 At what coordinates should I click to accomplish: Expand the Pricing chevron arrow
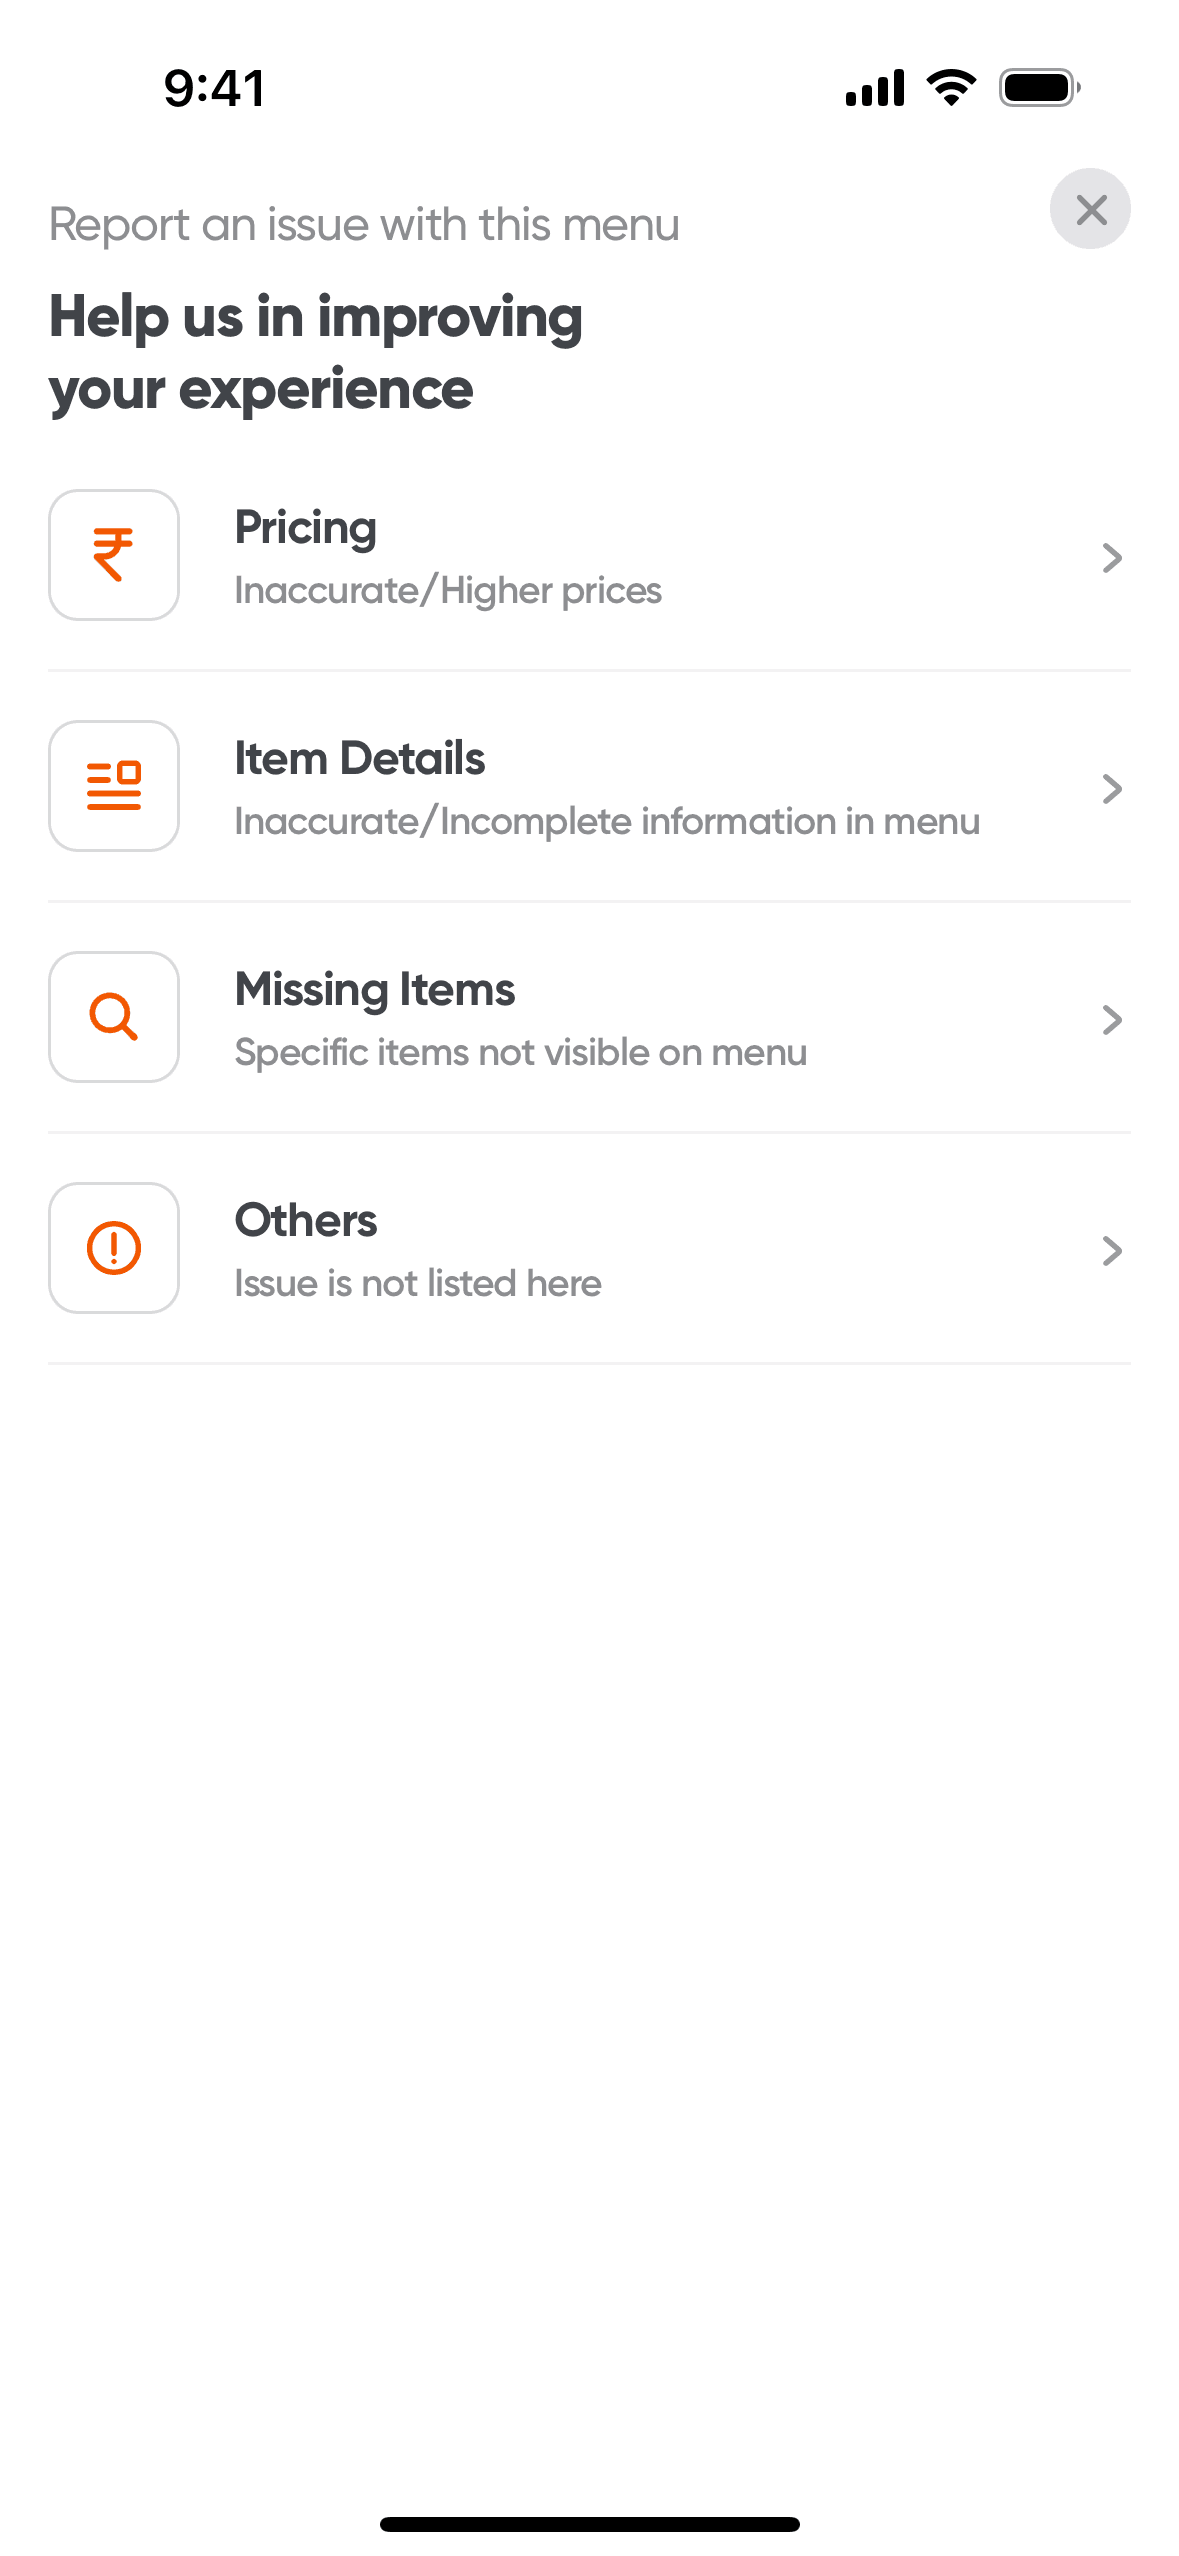(x=1112, y=558)
